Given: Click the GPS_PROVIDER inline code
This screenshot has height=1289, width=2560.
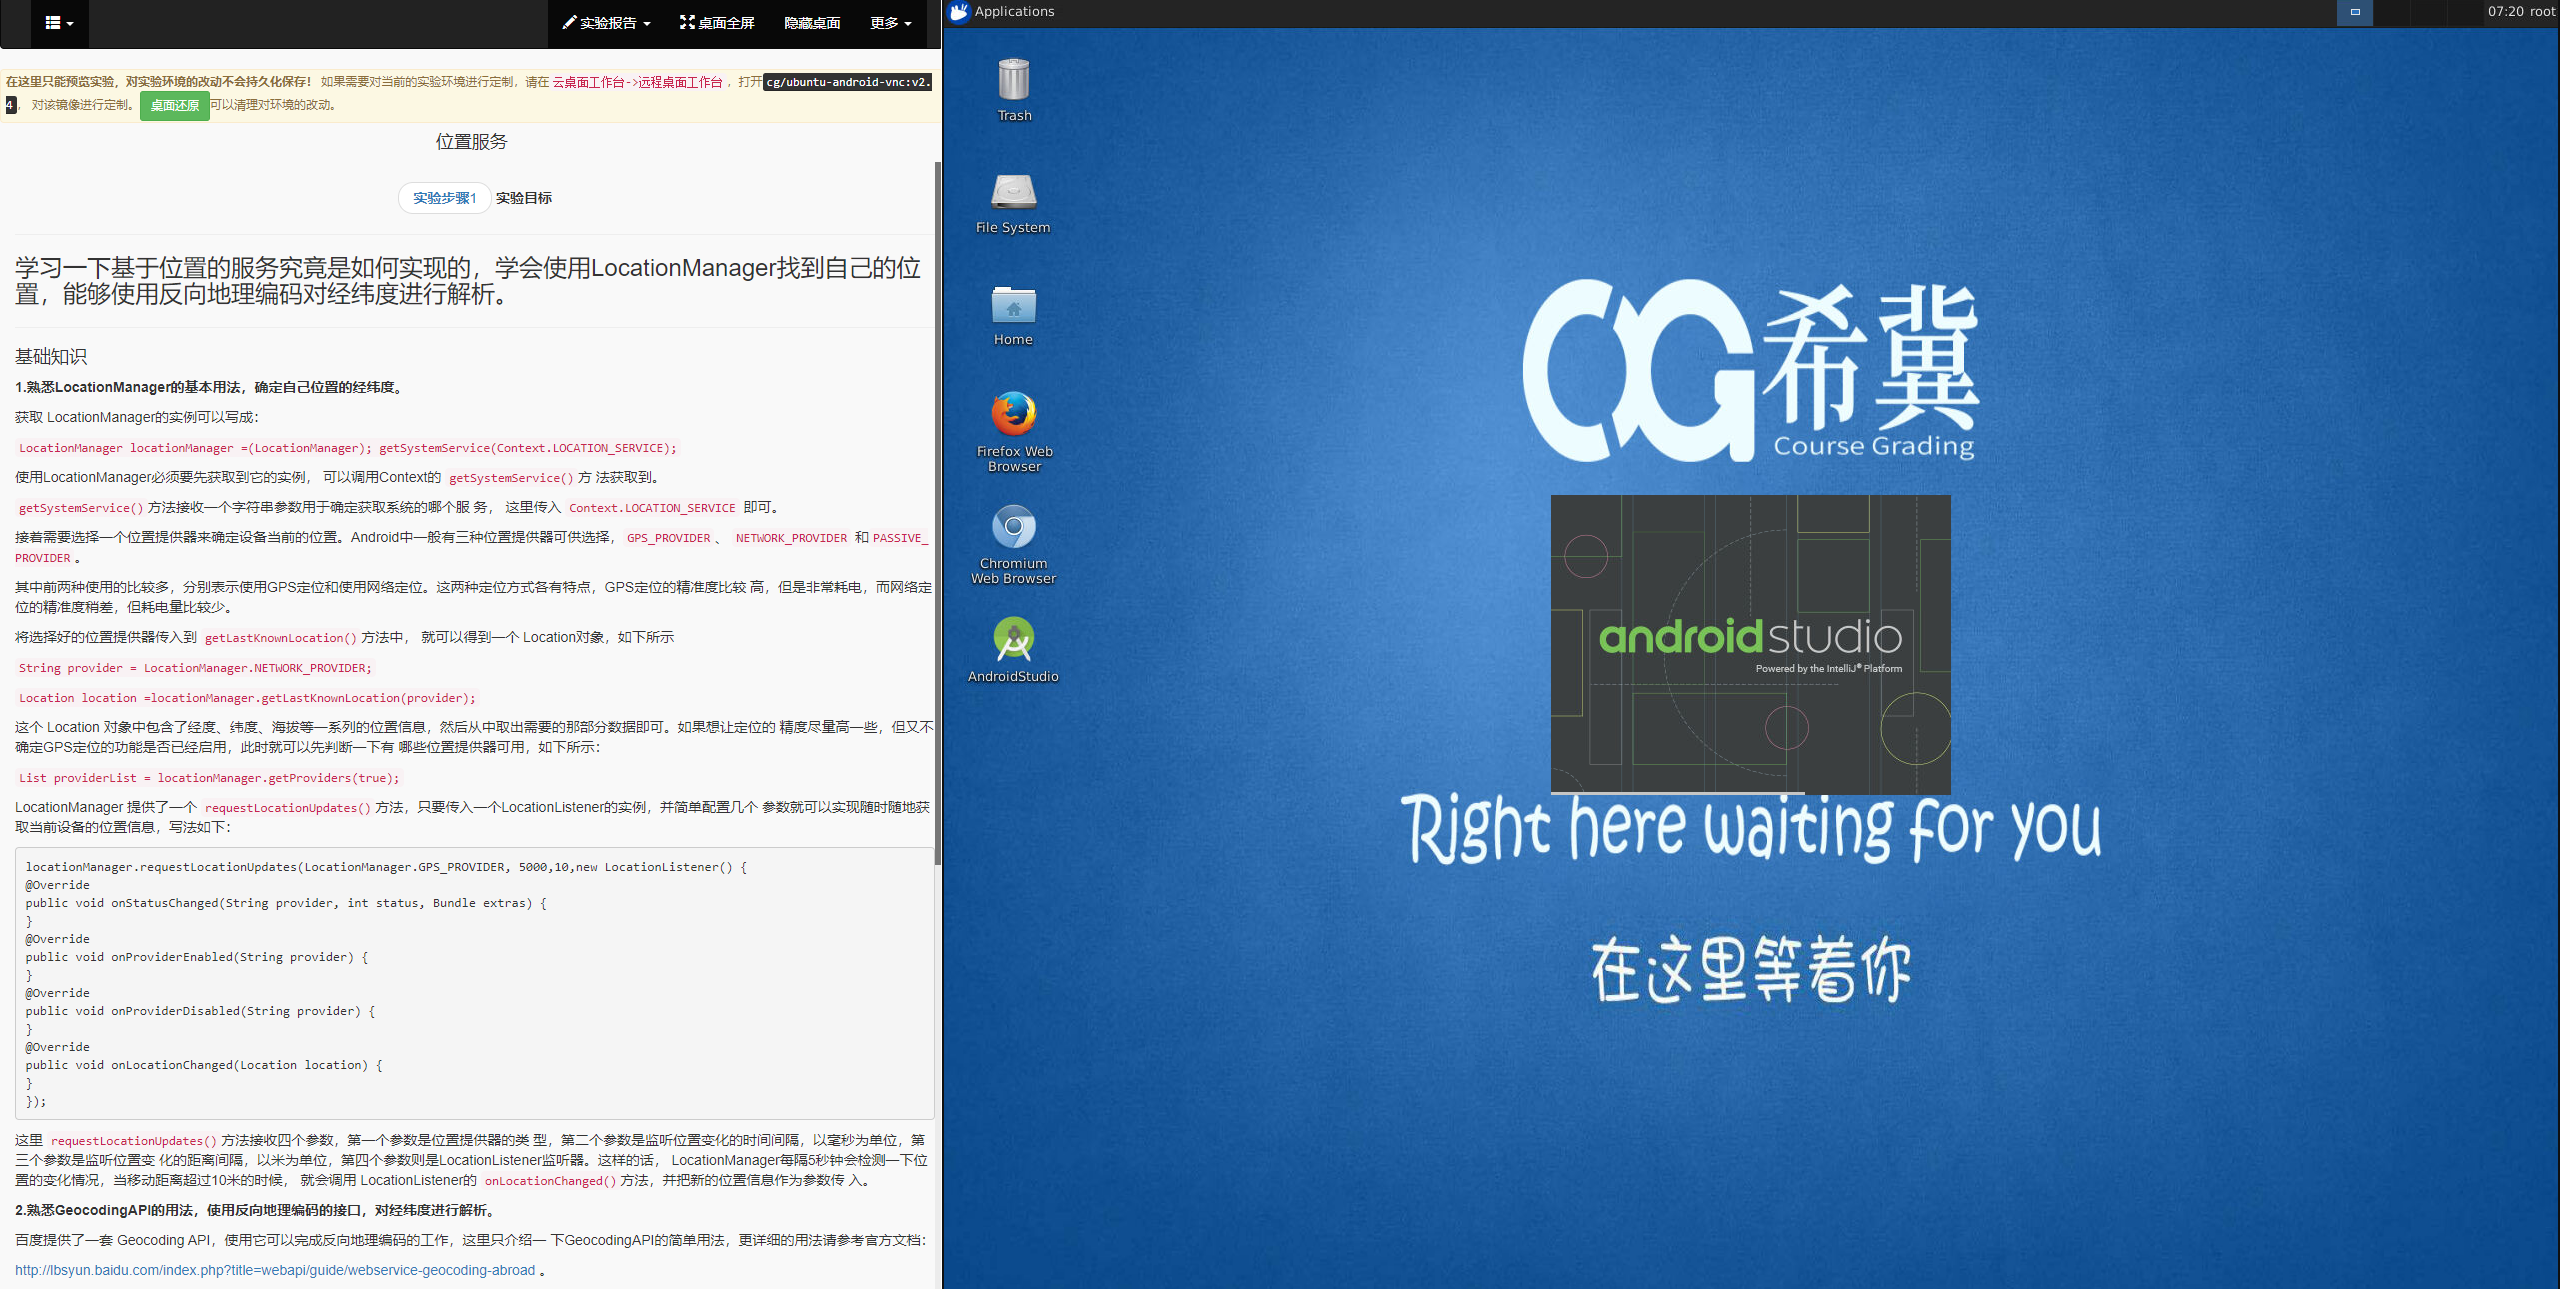Looking at the screenshot, I should [668, 538].
